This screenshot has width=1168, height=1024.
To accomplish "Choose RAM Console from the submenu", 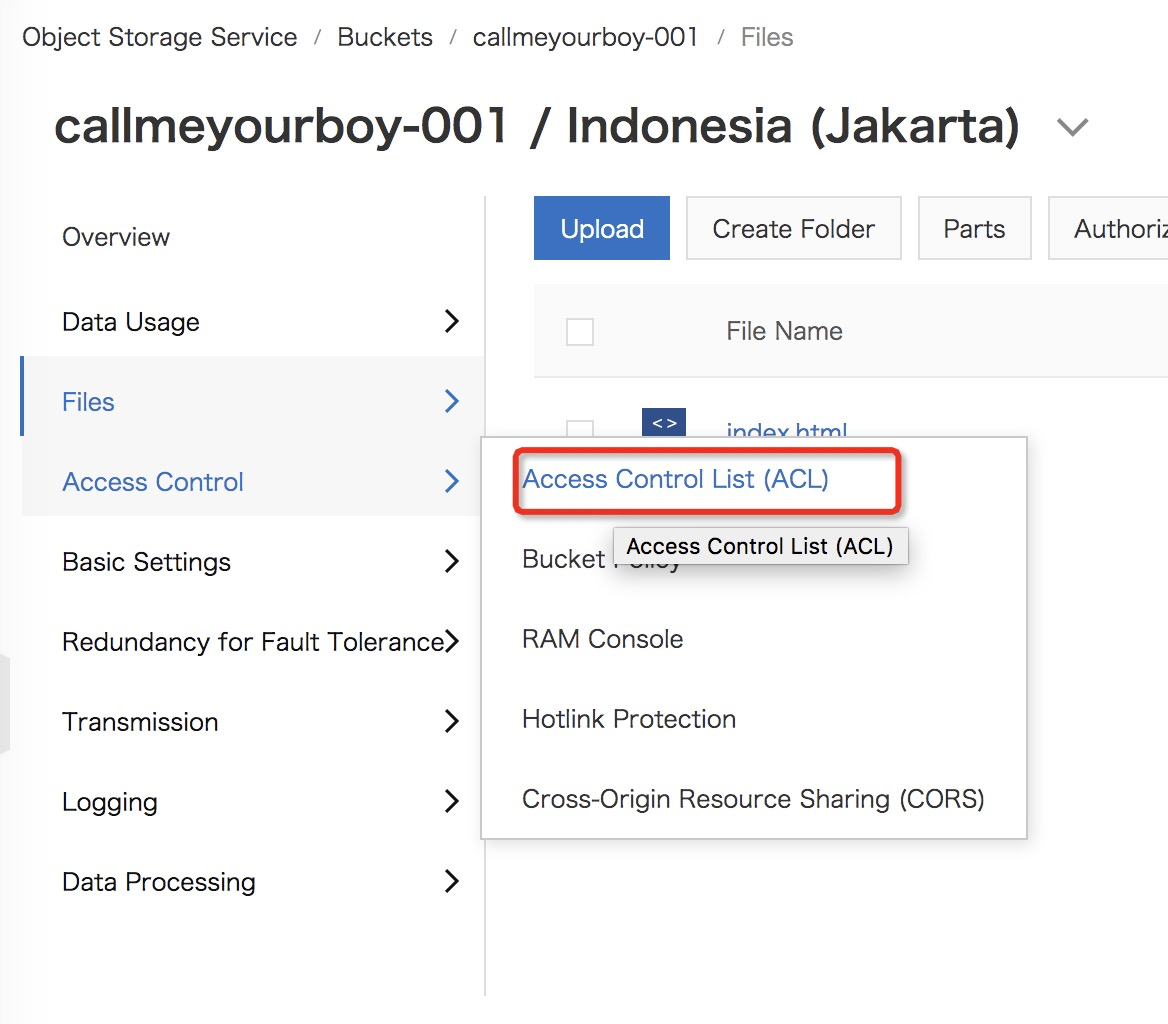I will tap(602, 639).
